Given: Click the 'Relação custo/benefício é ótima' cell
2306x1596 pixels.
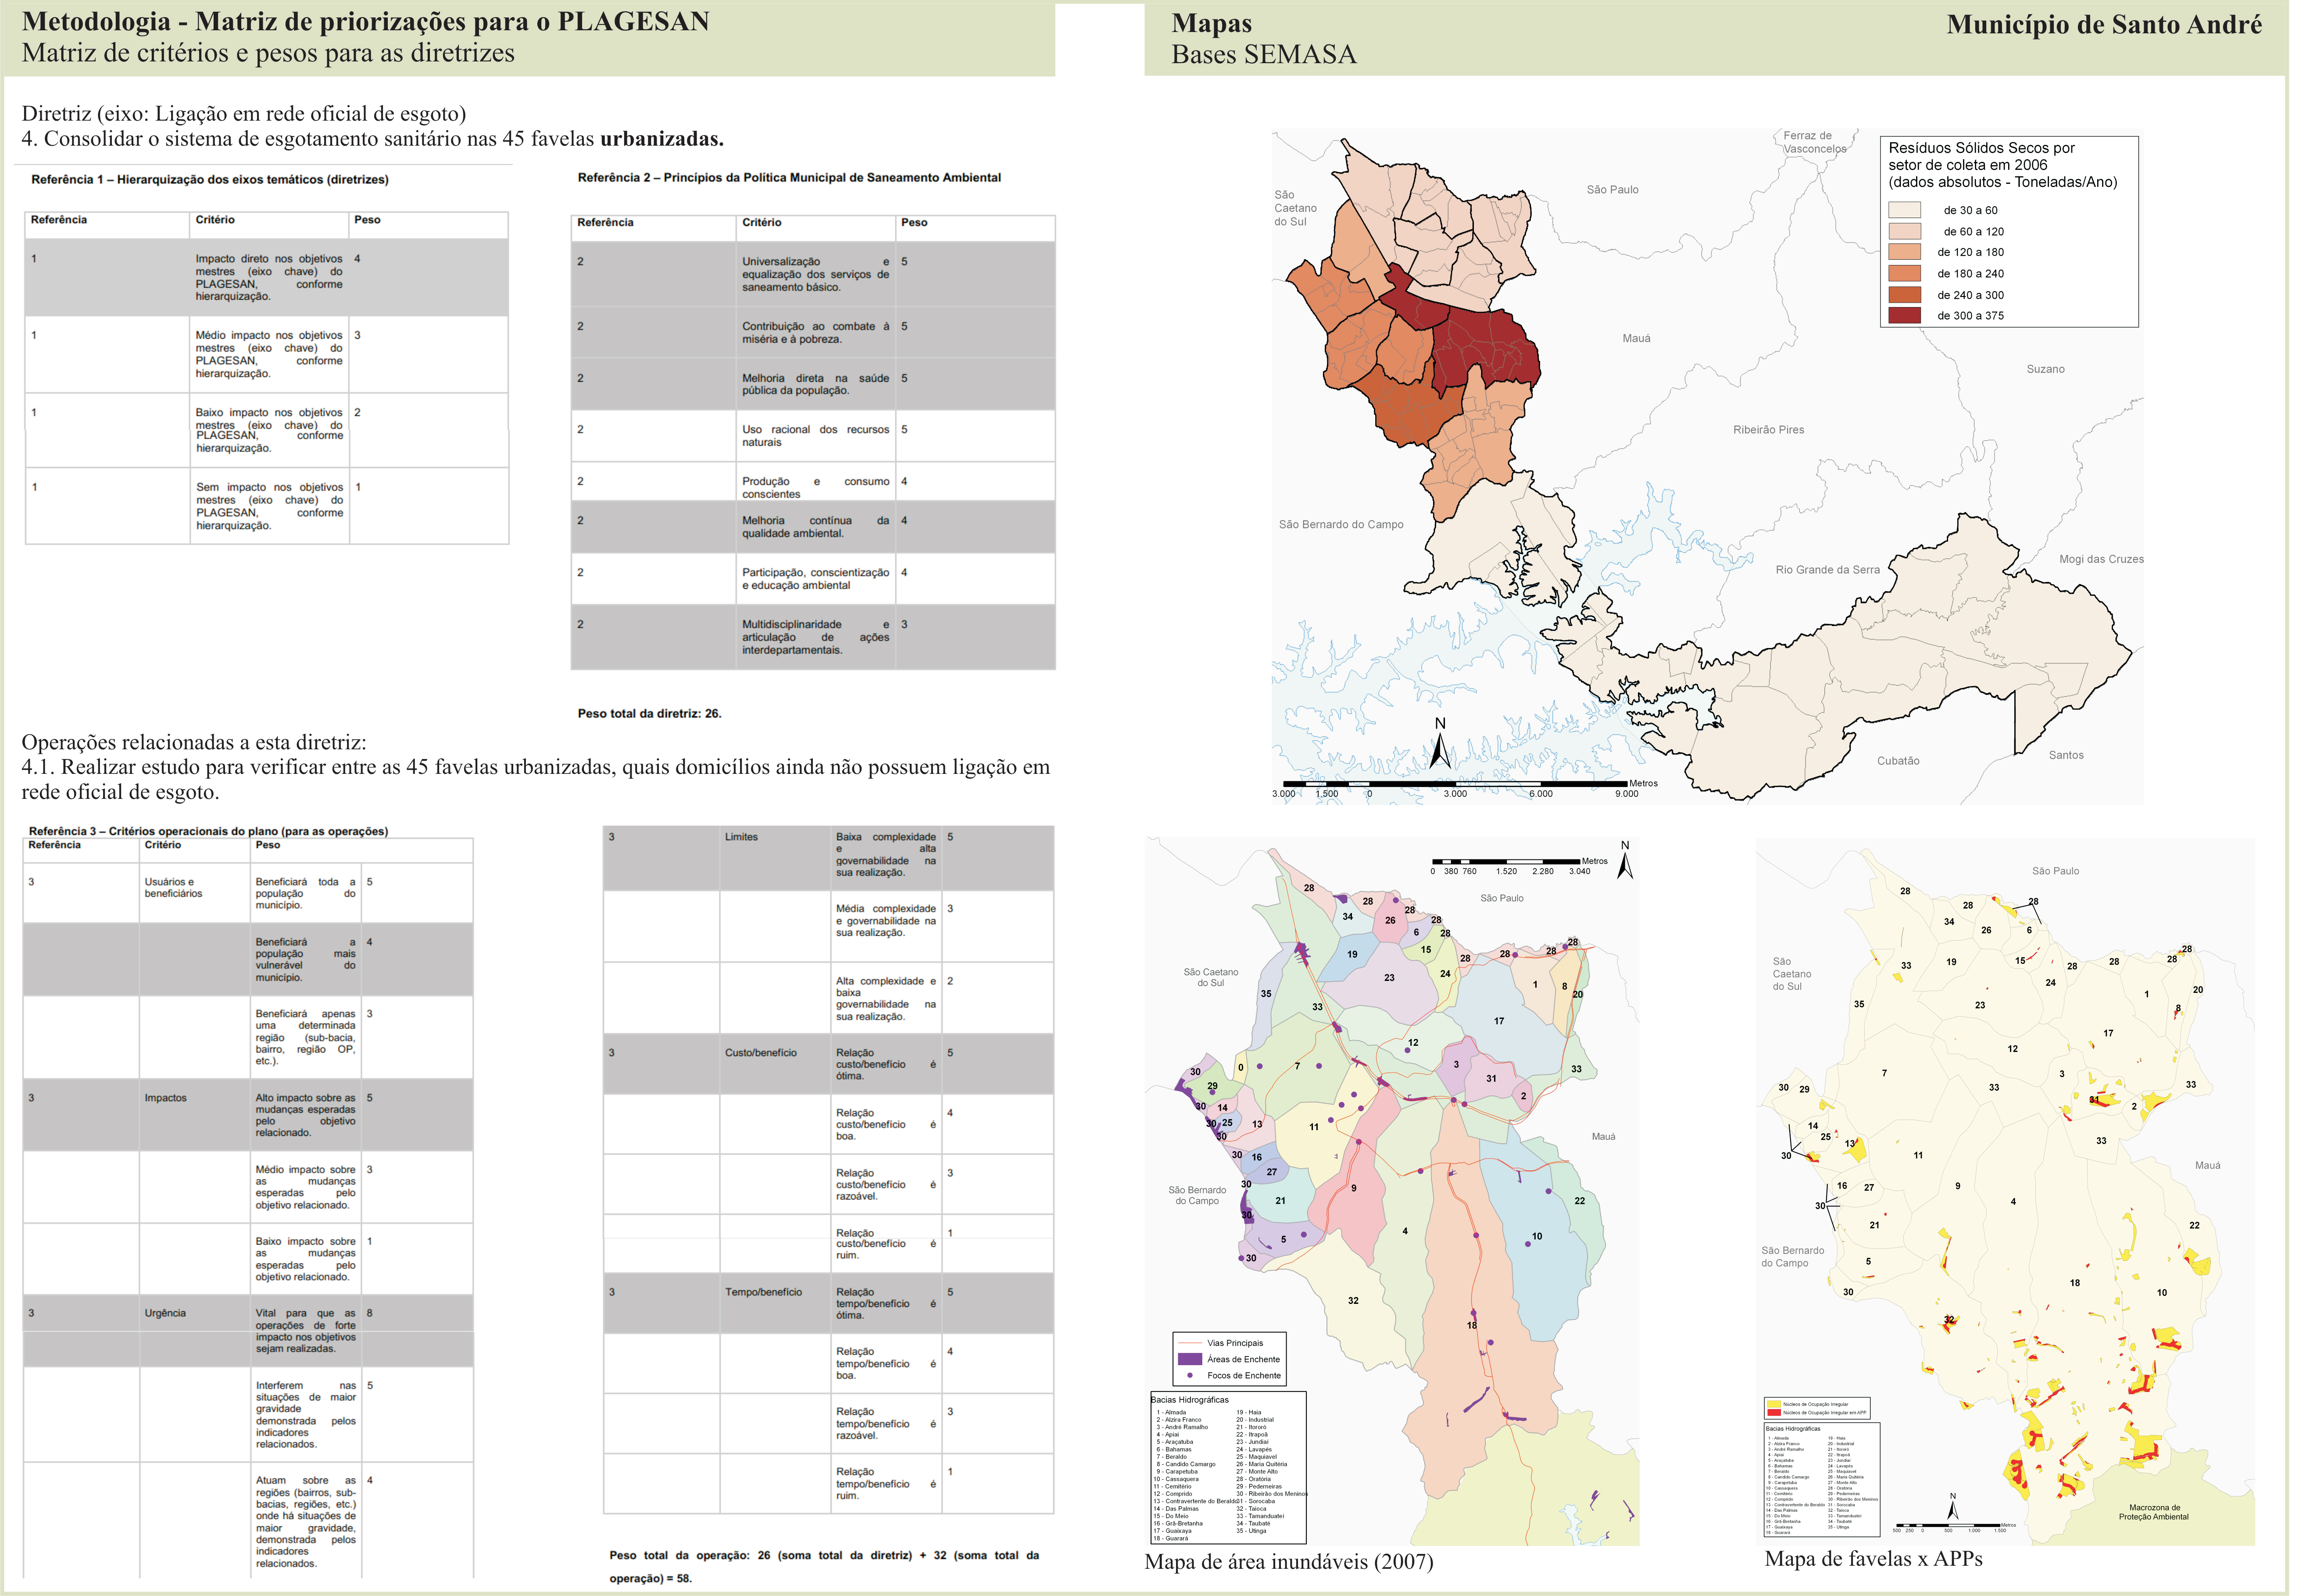Looking at the screenshot, I should (x=886, y=1064).
